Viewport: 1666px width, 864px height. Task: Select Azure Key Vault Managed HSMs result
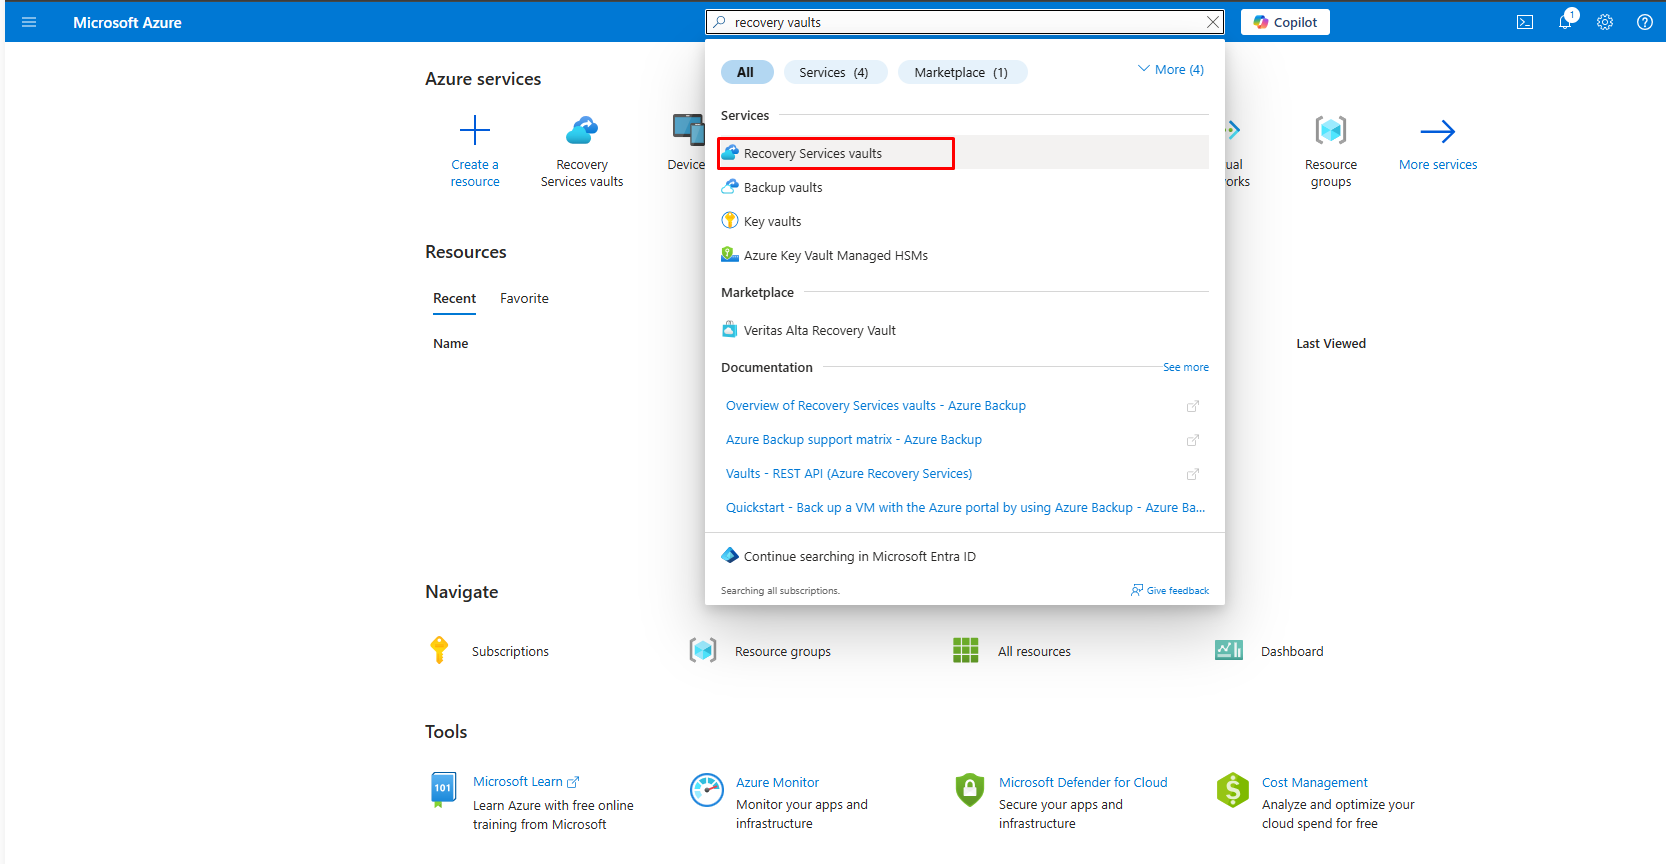(964, 255)
